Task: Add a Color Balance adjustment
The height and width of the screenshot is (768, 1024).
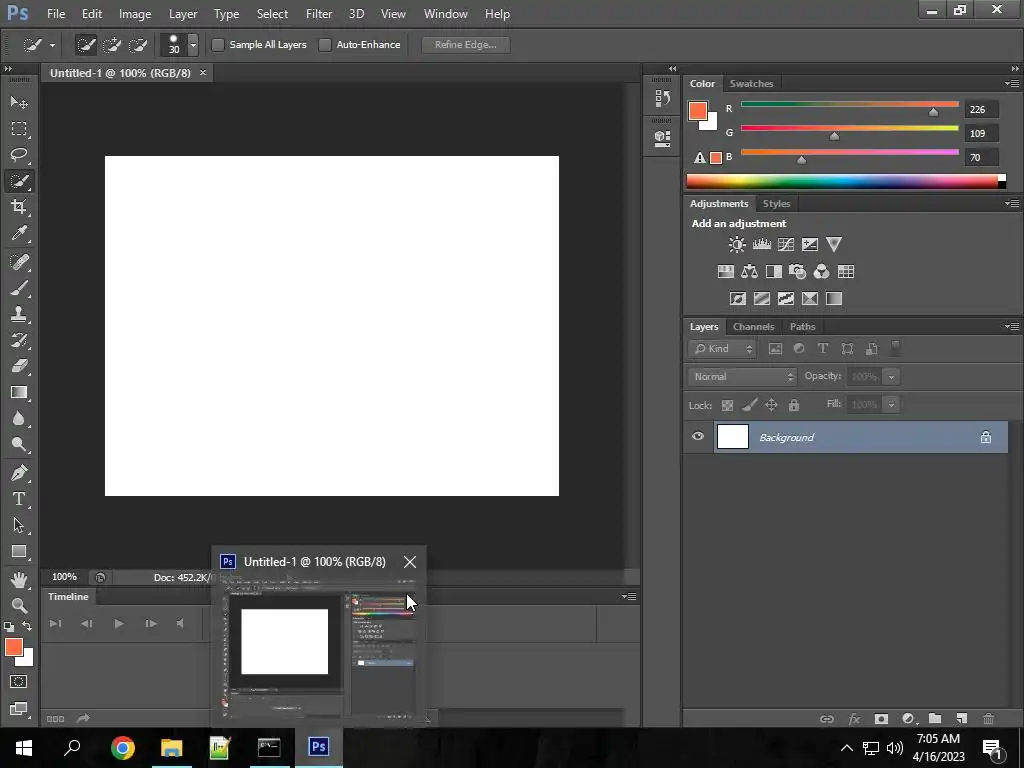Action: coord(750,272)
